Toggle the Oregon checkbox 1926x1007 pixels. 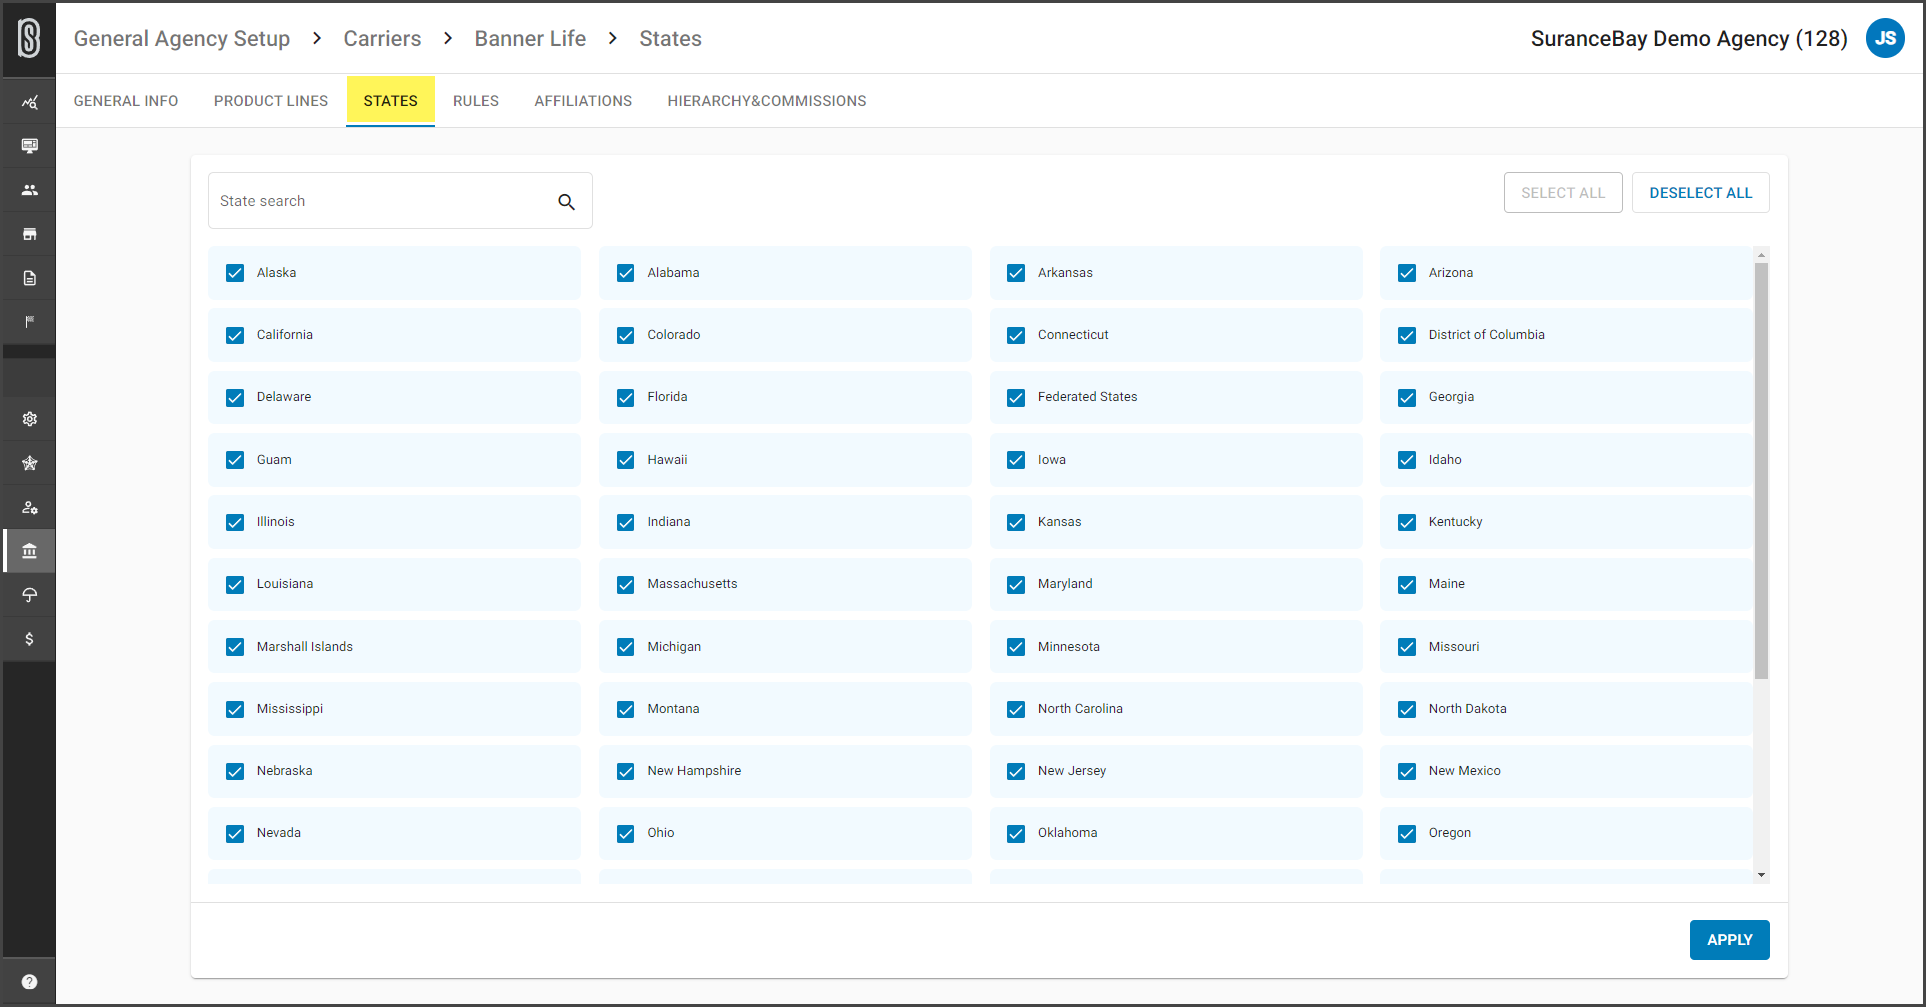click(x=1407, y=833)
